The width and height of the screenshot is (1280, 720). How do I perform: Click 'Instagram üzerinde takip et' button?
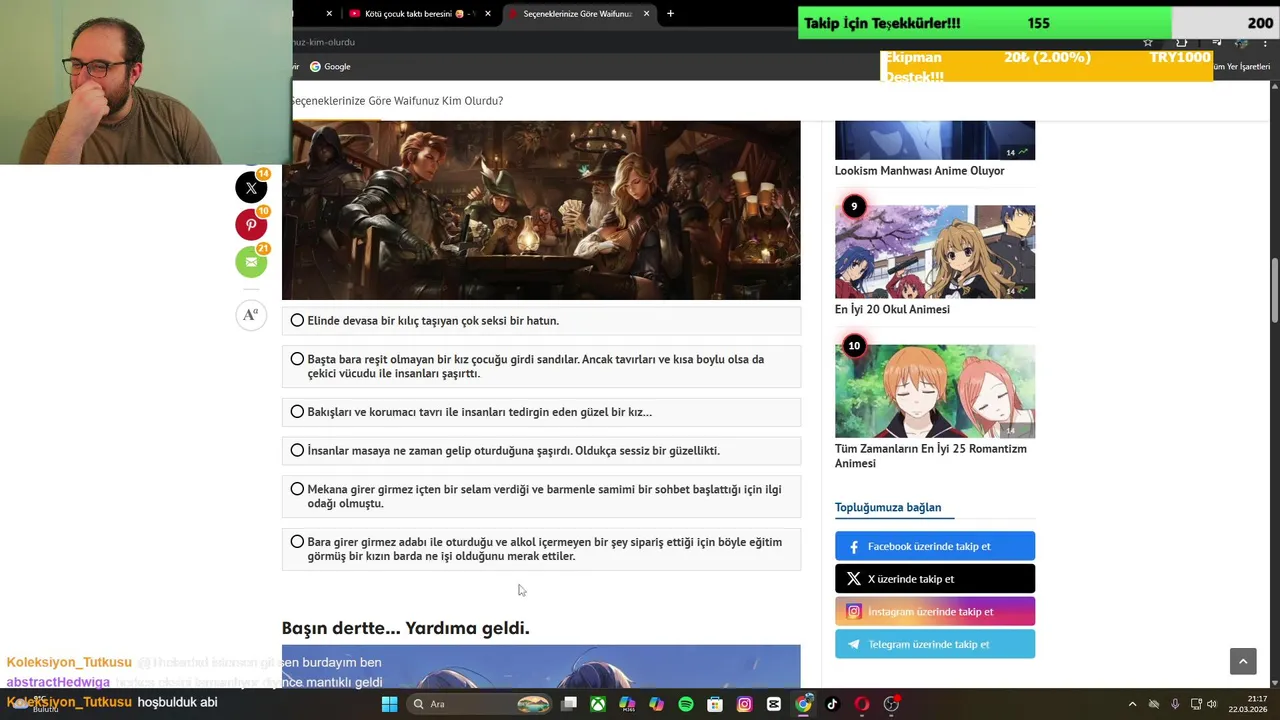click(x=935, y=612)
